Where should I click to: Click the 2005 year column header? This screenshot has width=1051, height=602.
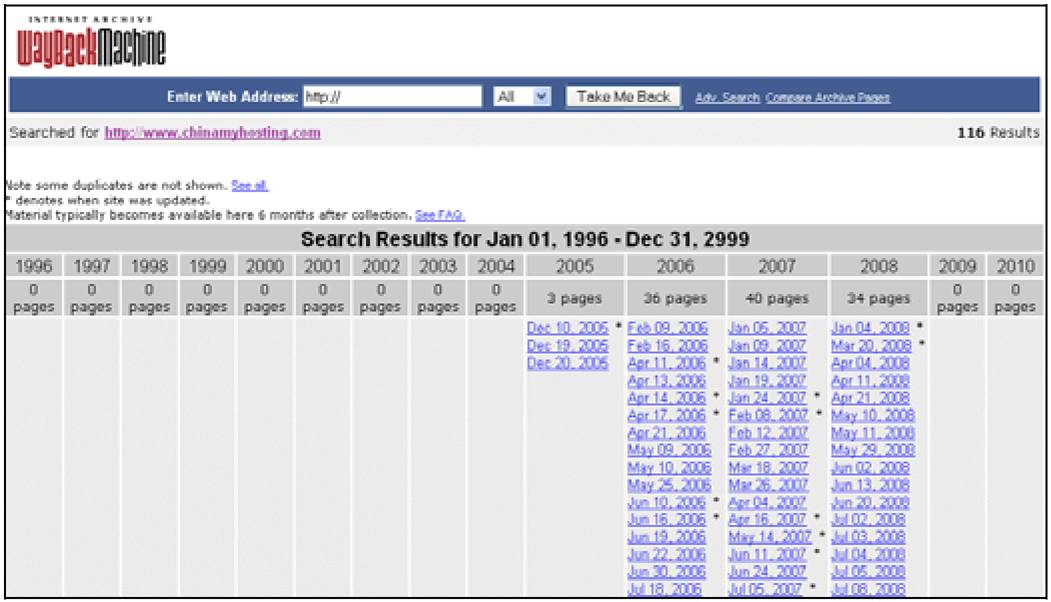(575, 266)
